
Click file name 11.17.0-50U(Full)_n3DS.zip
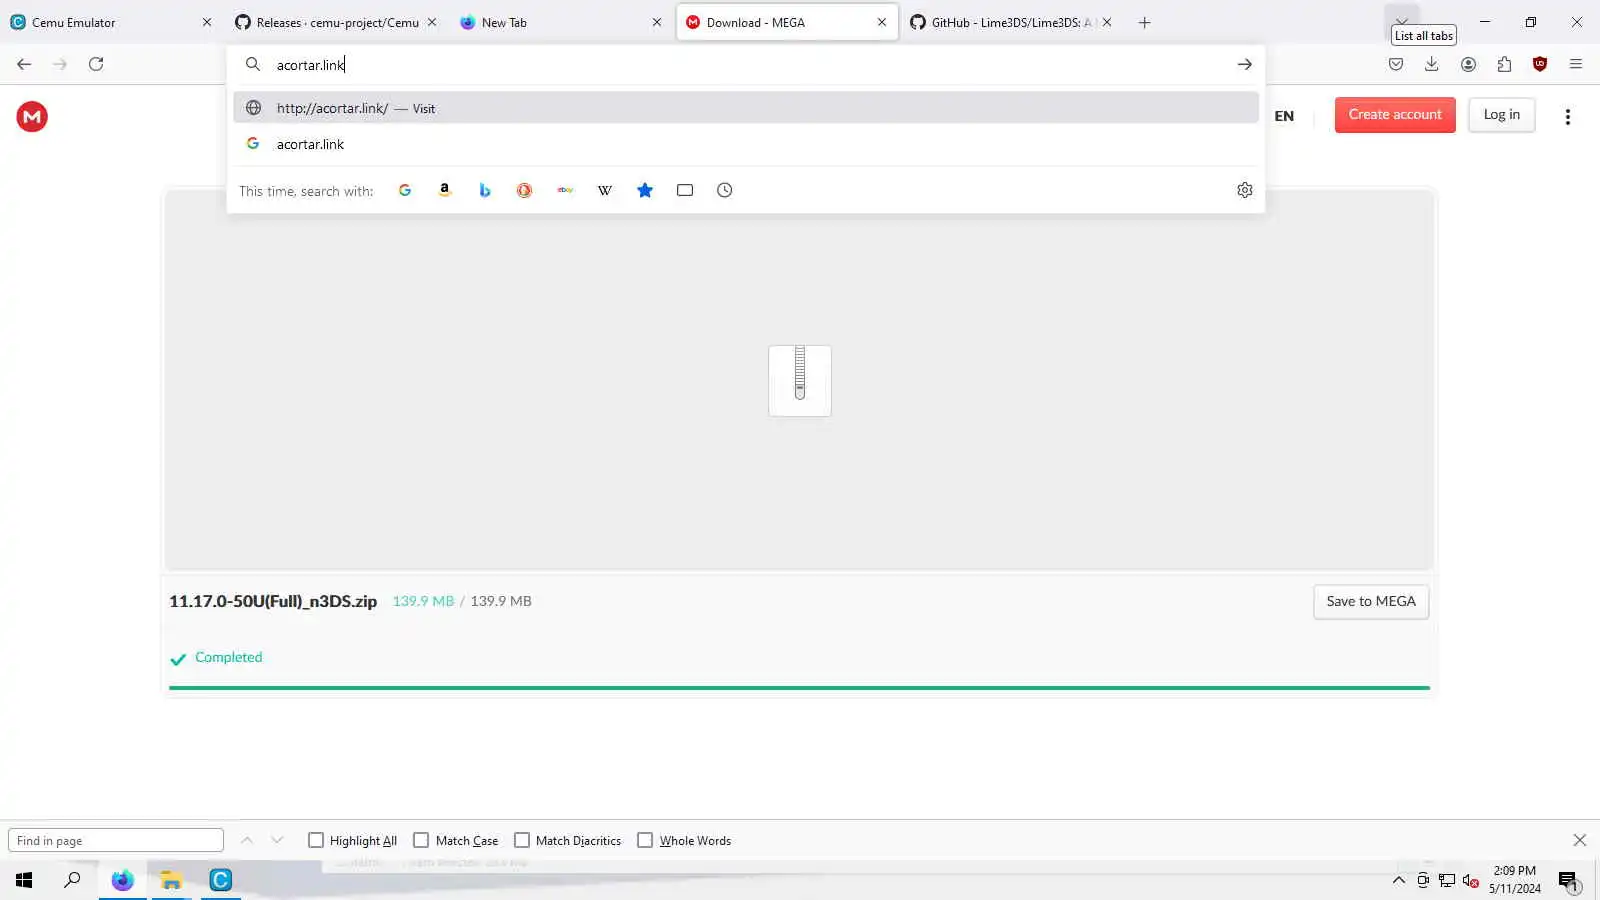(x=273, y=601)
